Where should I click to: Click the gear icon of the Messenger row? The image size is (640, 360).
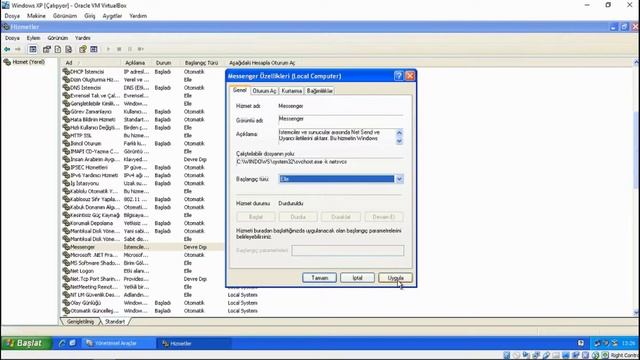click(66, 247)
